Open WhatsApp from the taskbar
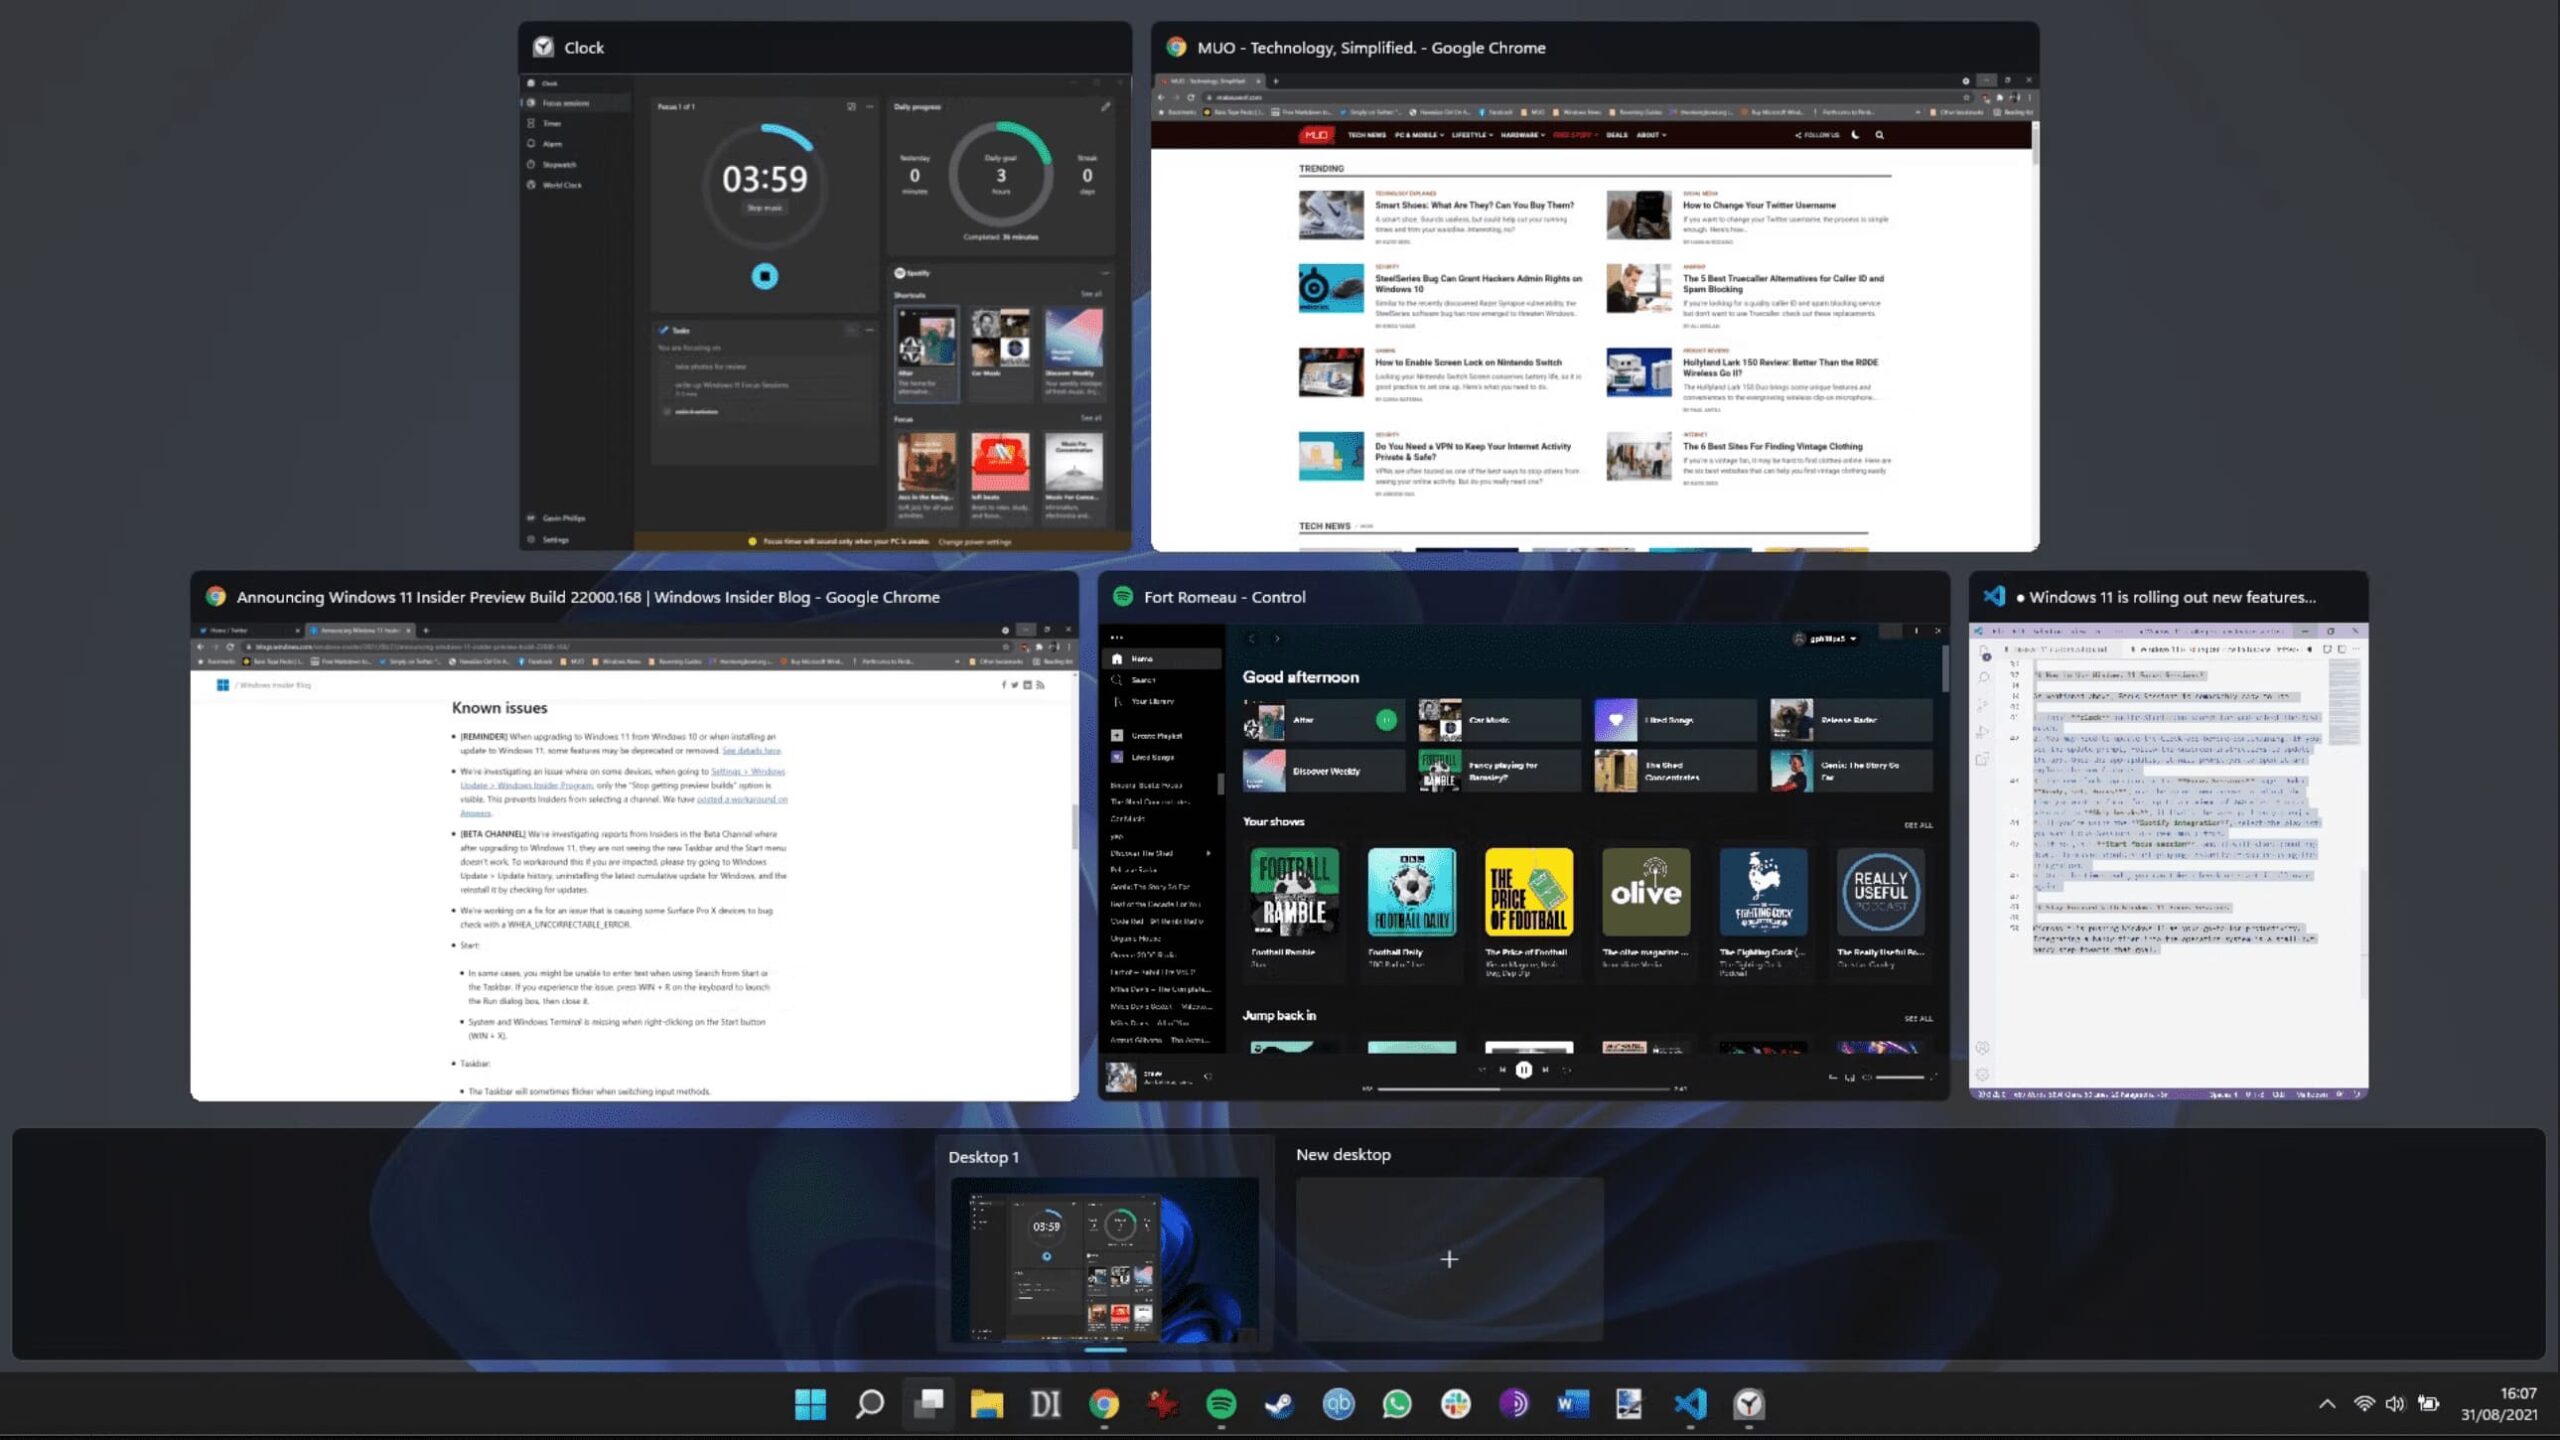The height and width of the screenshot is (1440, 2560). click(x=1397, y=1404)
